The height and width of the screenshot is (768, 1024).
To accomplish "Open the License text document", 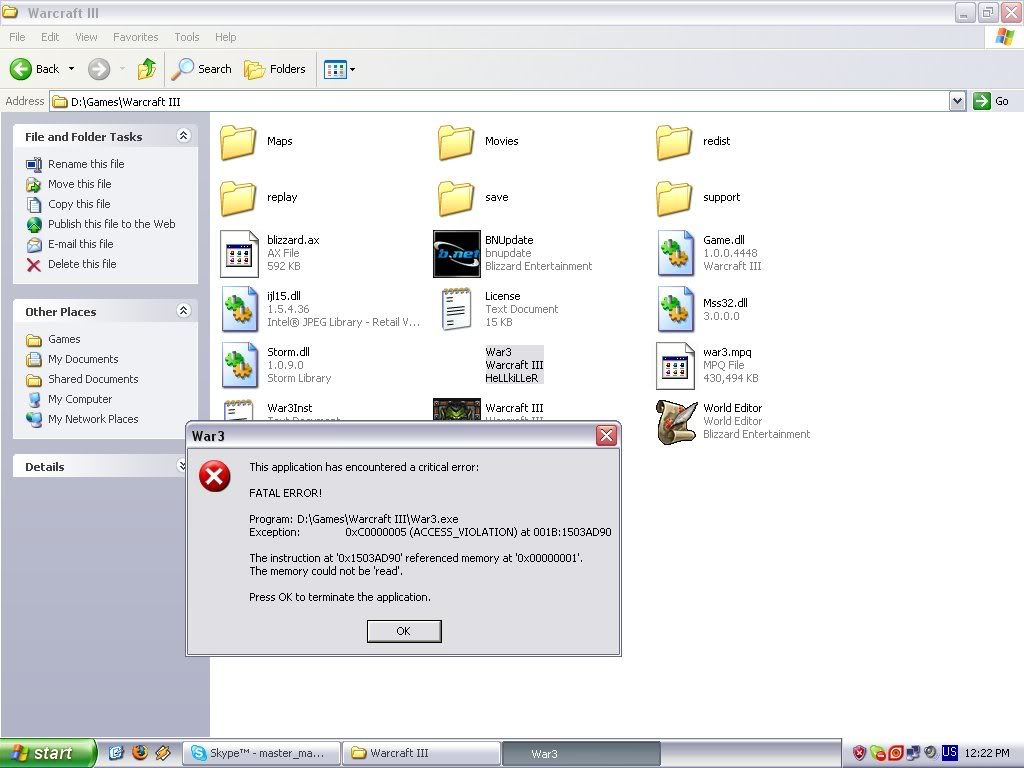I will (x=457, y=309).
